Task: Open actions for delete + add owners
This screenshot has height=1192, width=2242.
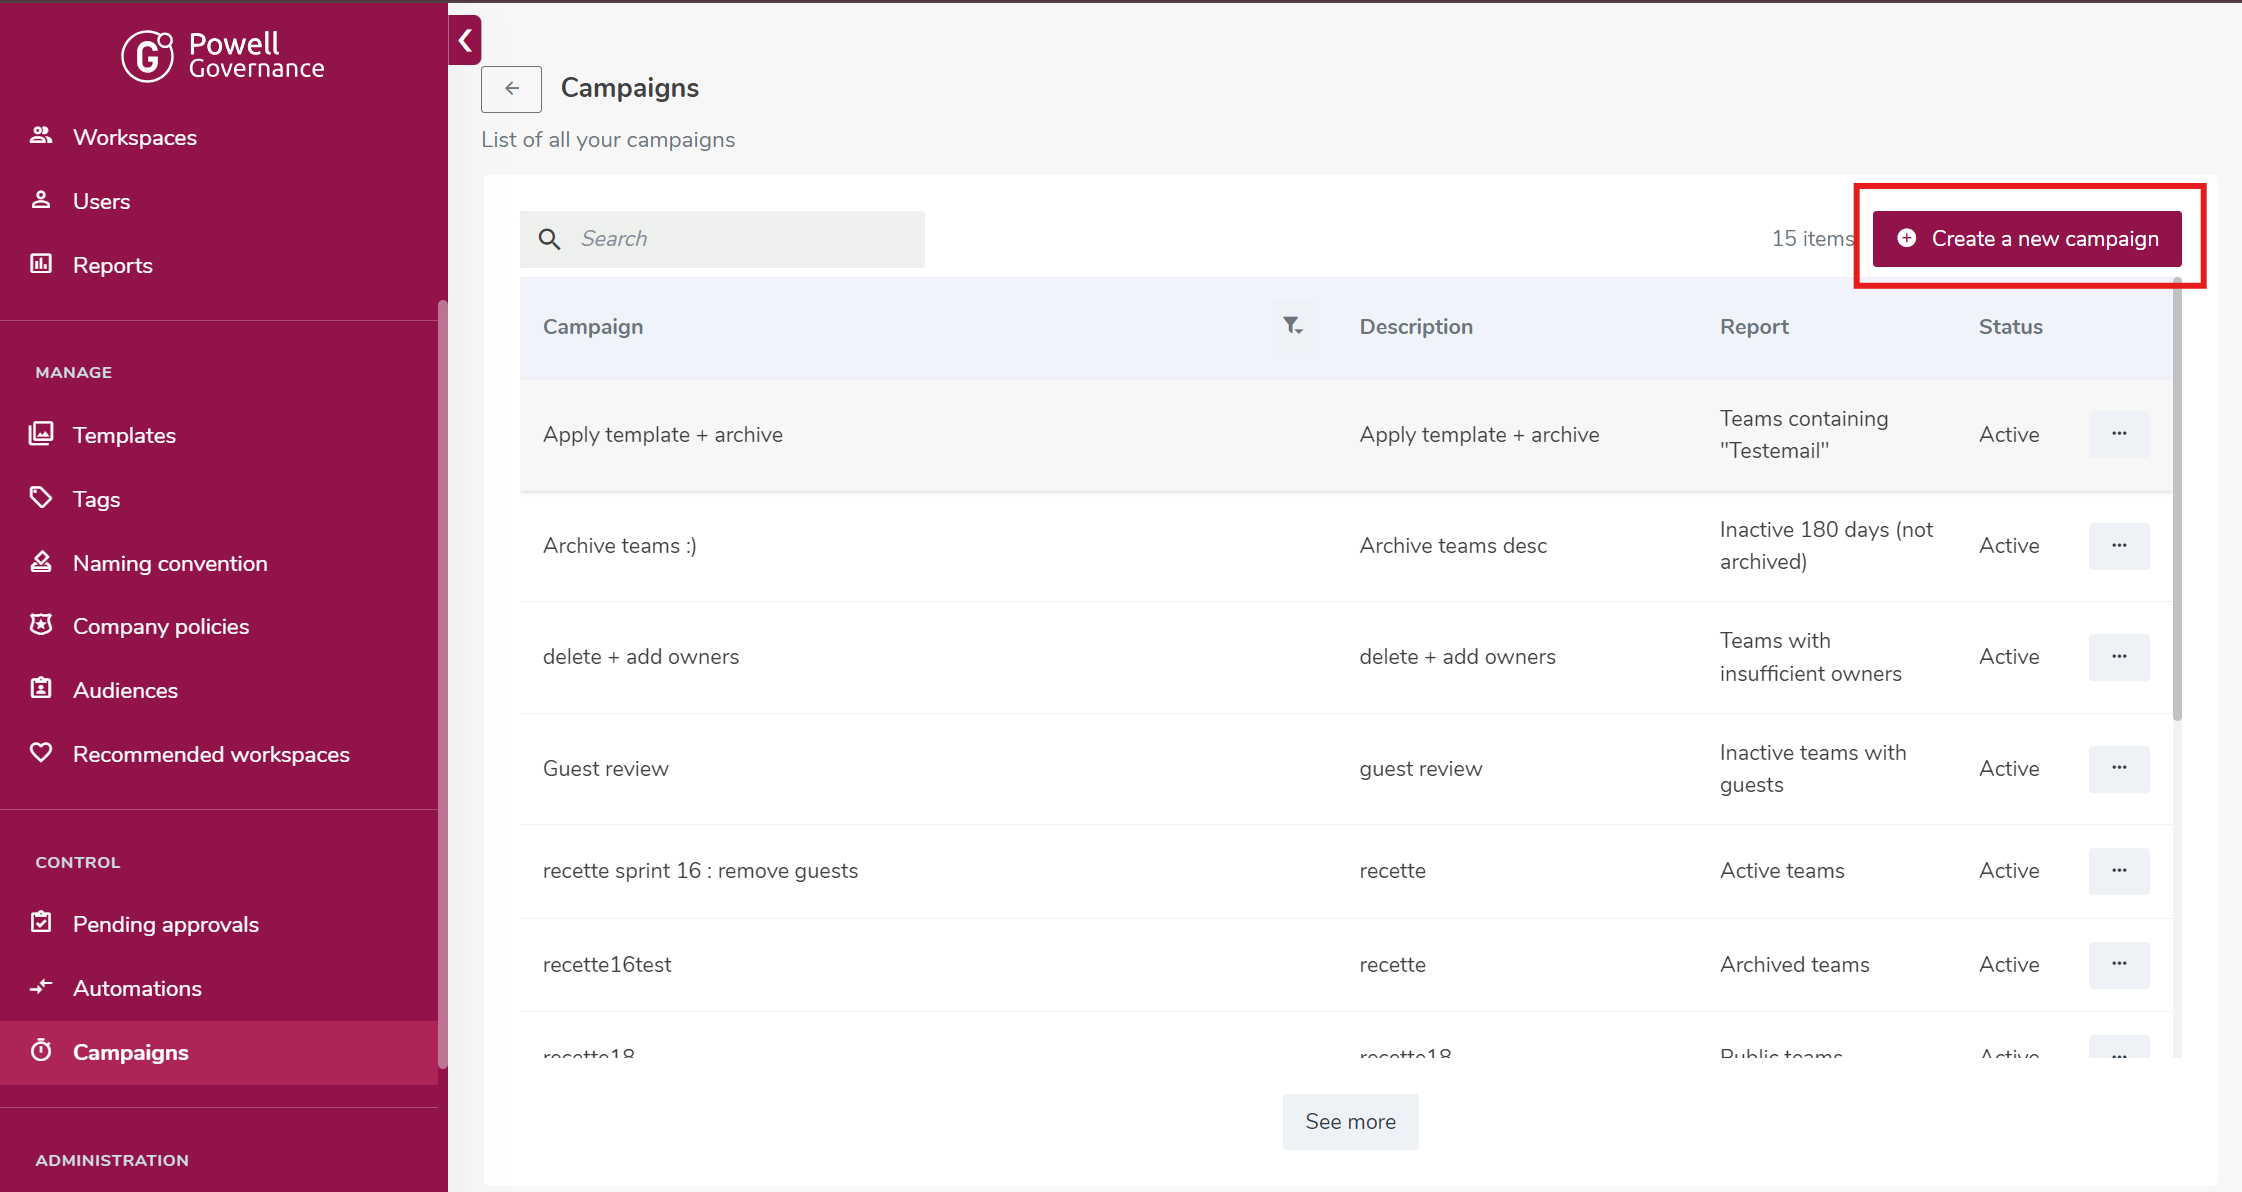Action: point(2119,657)
